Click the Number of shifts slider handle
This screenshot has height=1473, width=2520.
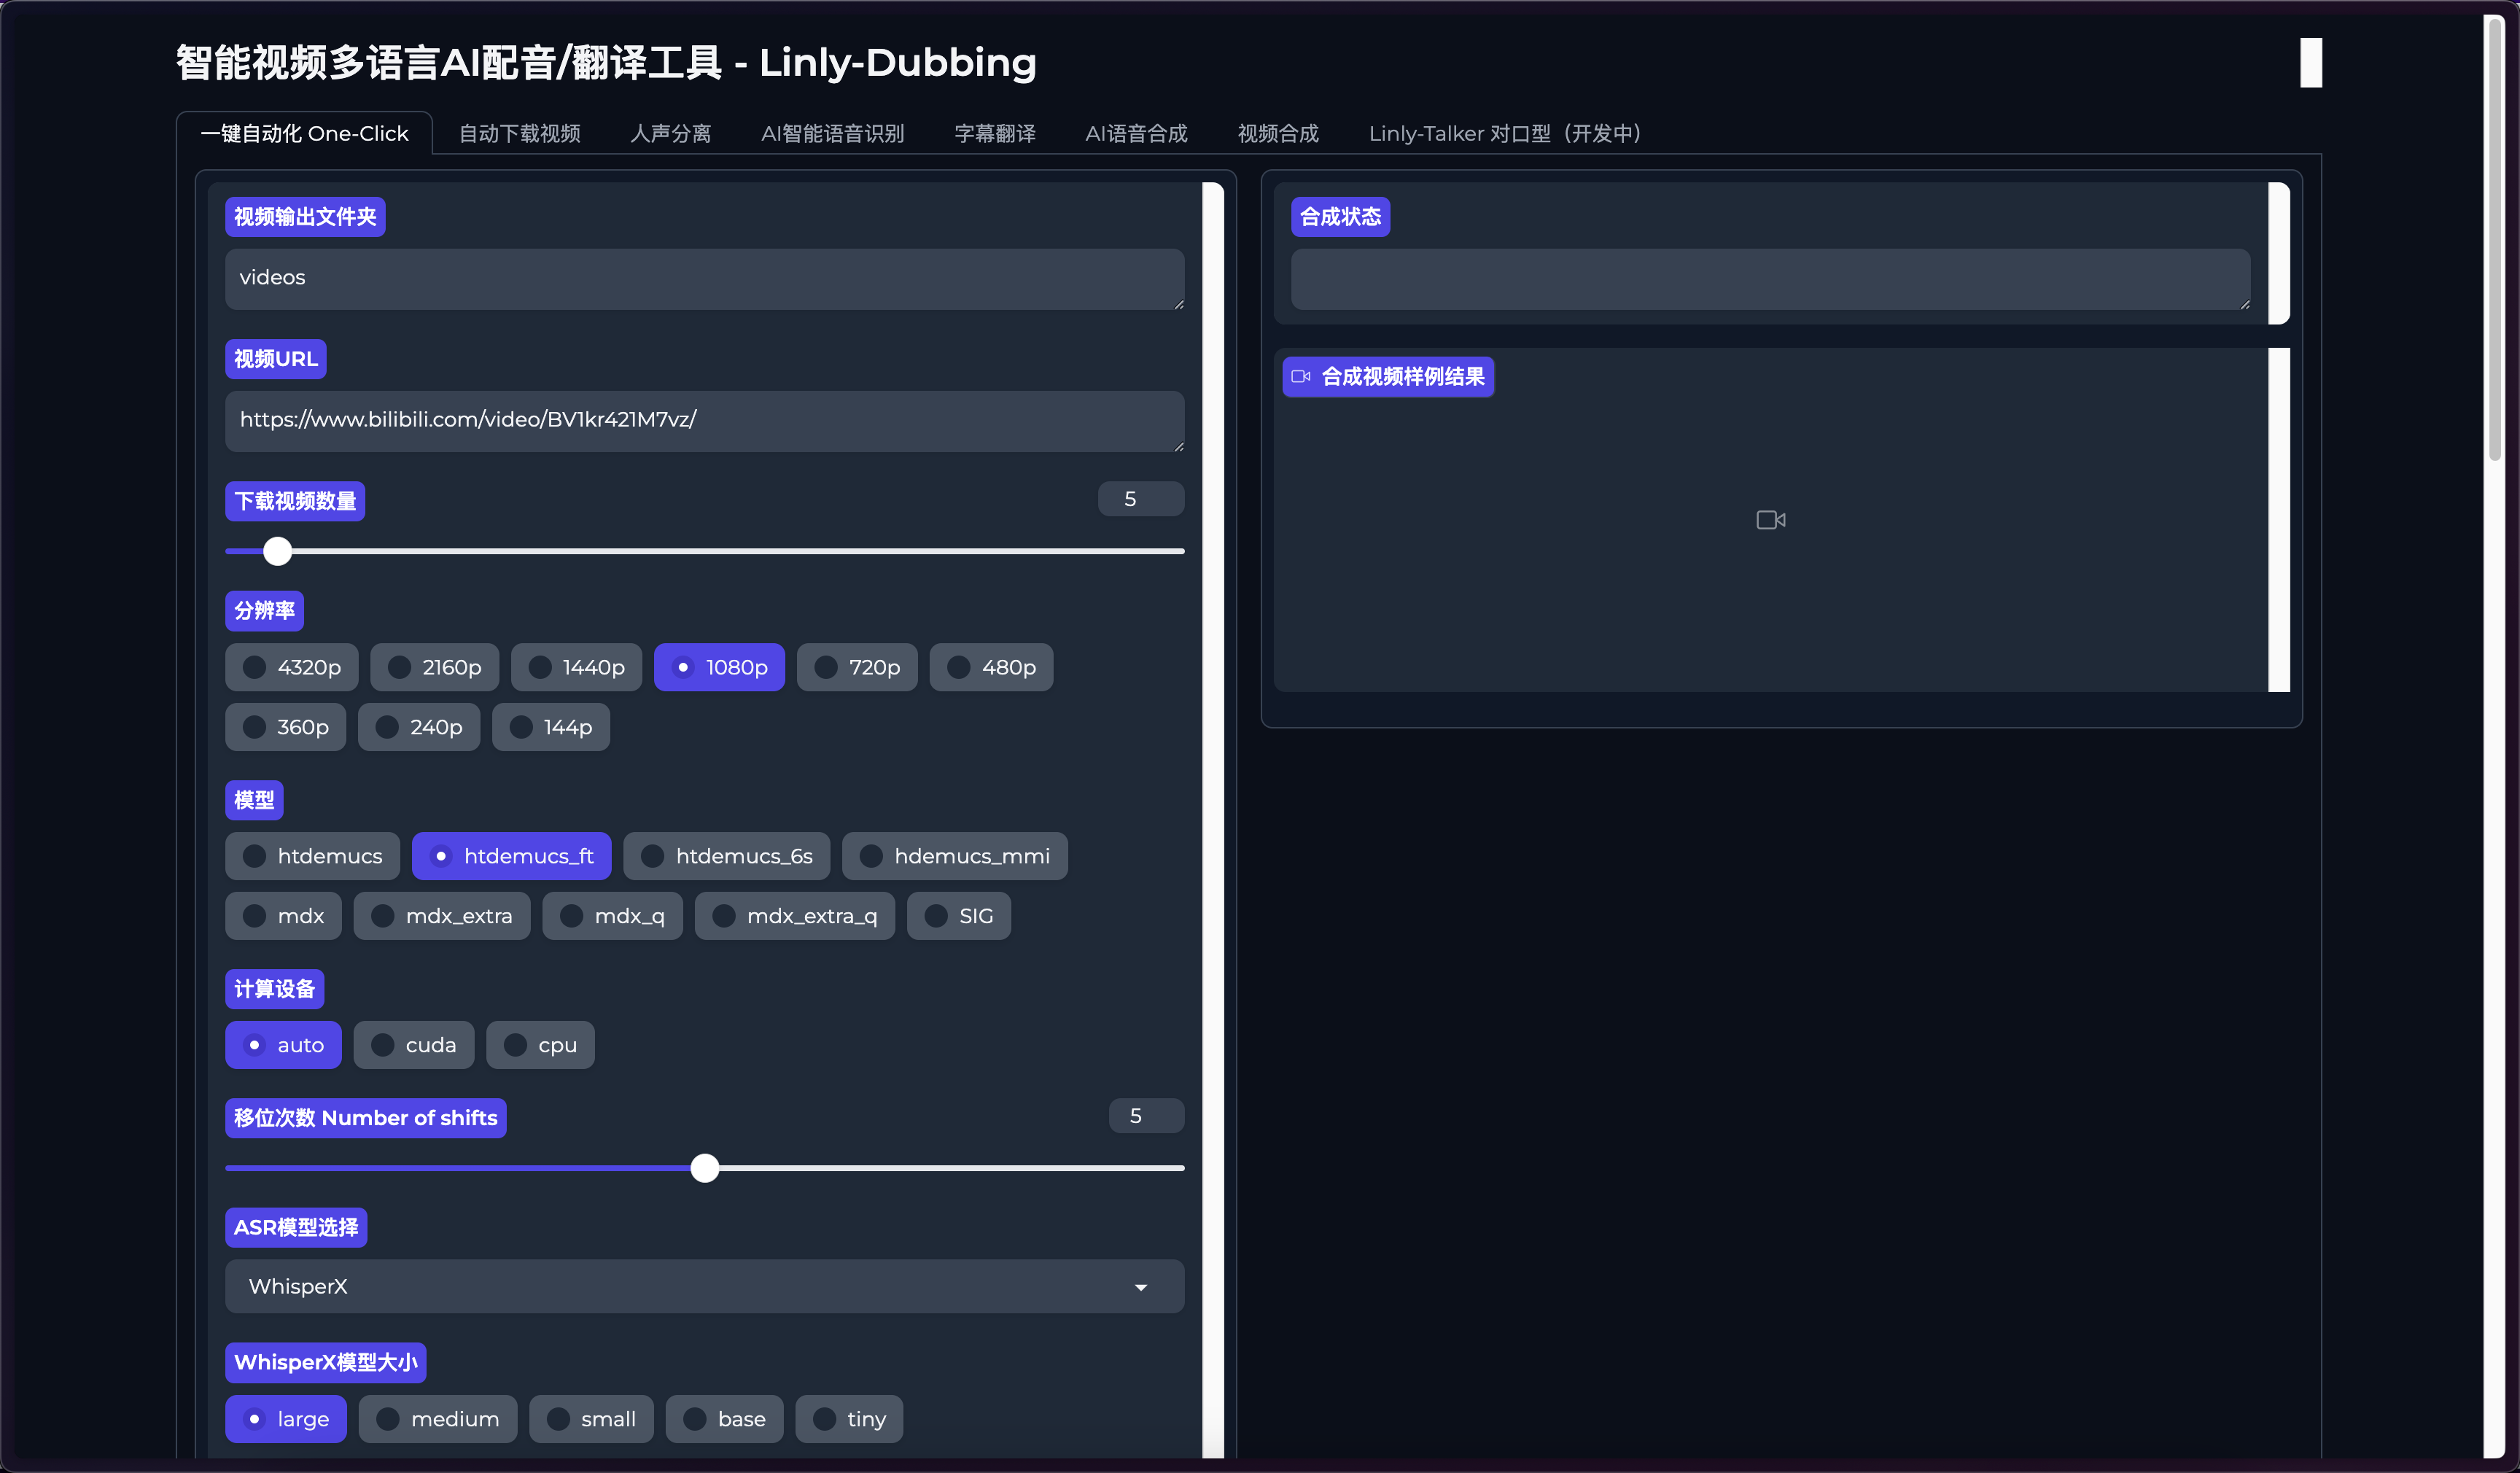click(x=705, y=1168)
